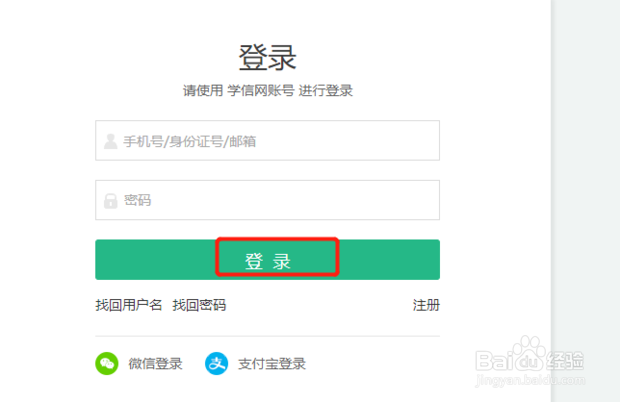Click the large 登录 page heading
This screenshot has width=620, height=402.
268,58
